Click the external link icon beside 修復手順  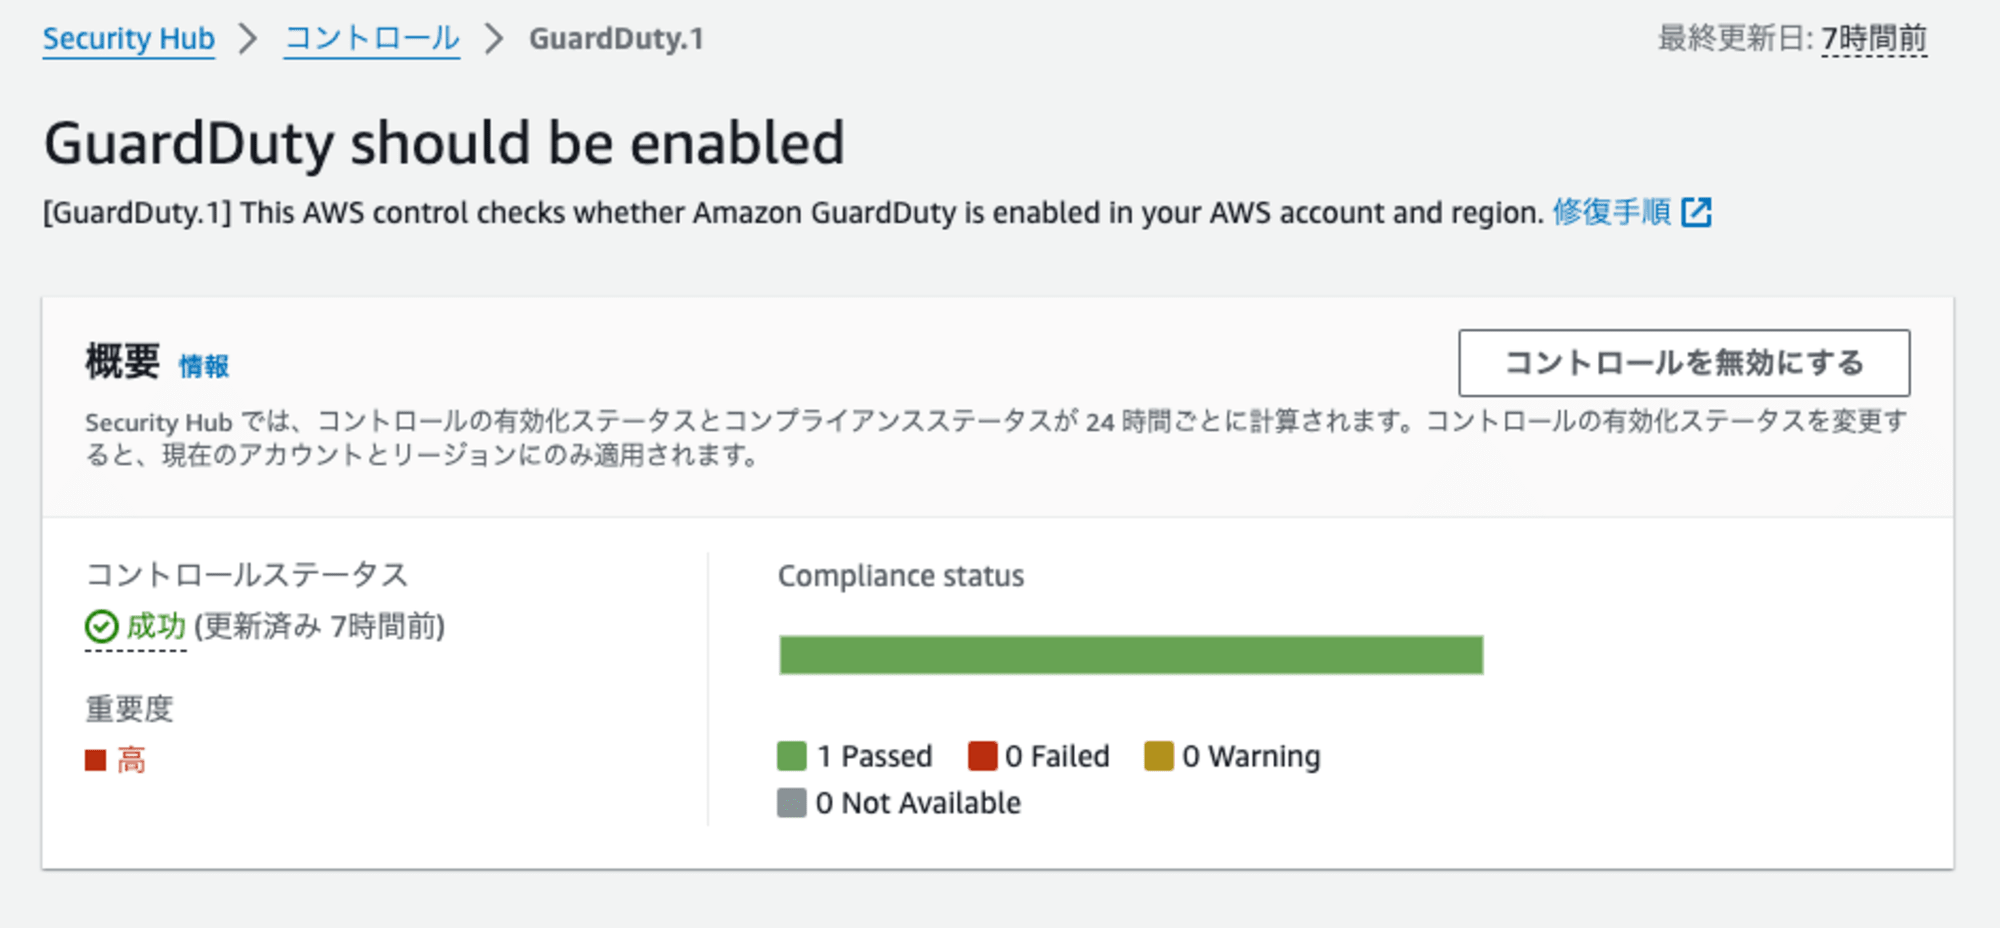1696,212
